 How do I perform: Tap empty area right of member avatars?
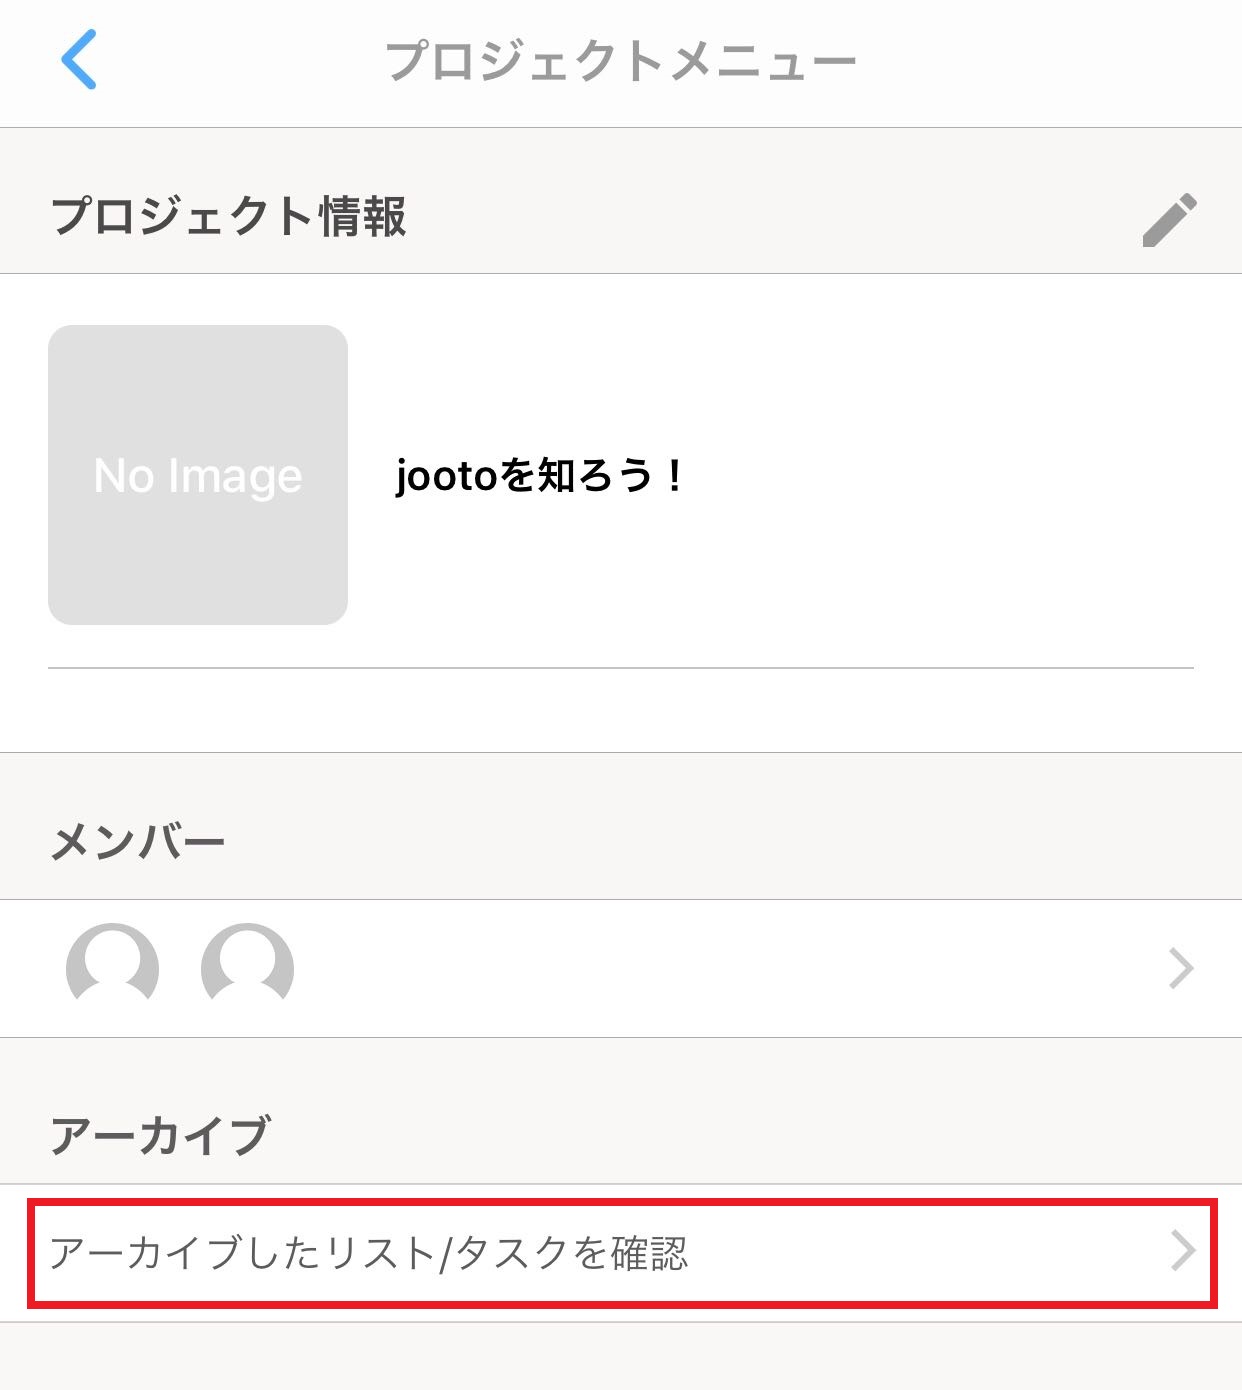[x=700, y=968]
